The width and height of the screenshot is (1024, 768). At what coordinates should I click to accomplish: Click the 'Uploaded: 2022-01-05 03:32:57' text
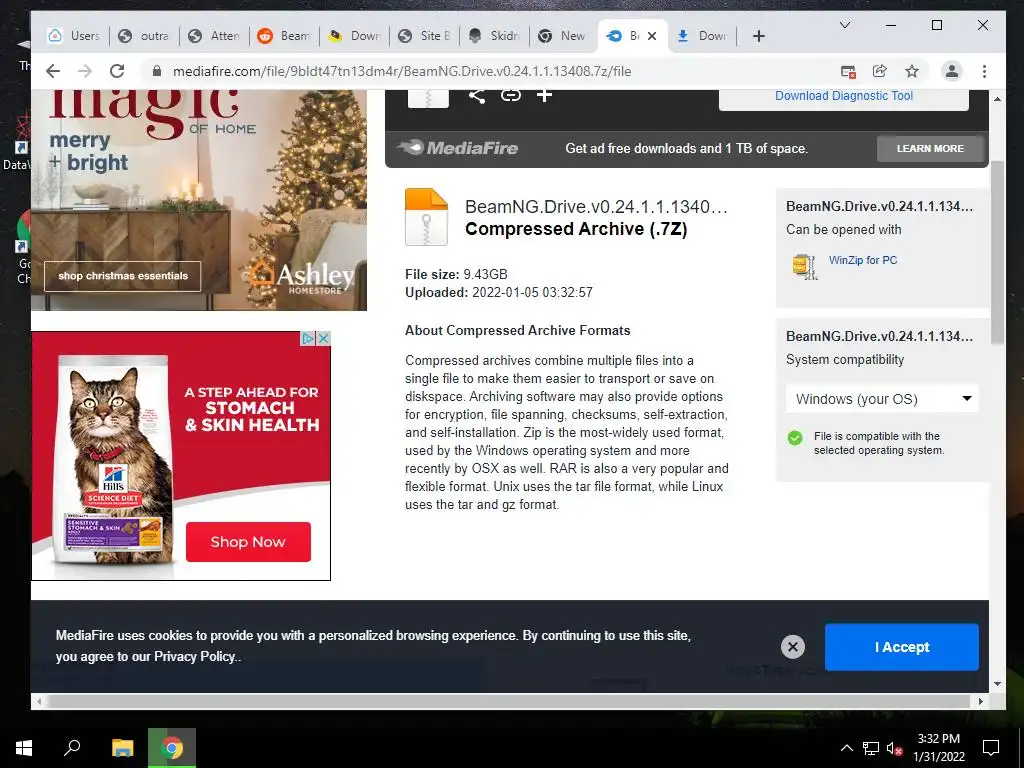pyautogui.click(x=499, y=293)
